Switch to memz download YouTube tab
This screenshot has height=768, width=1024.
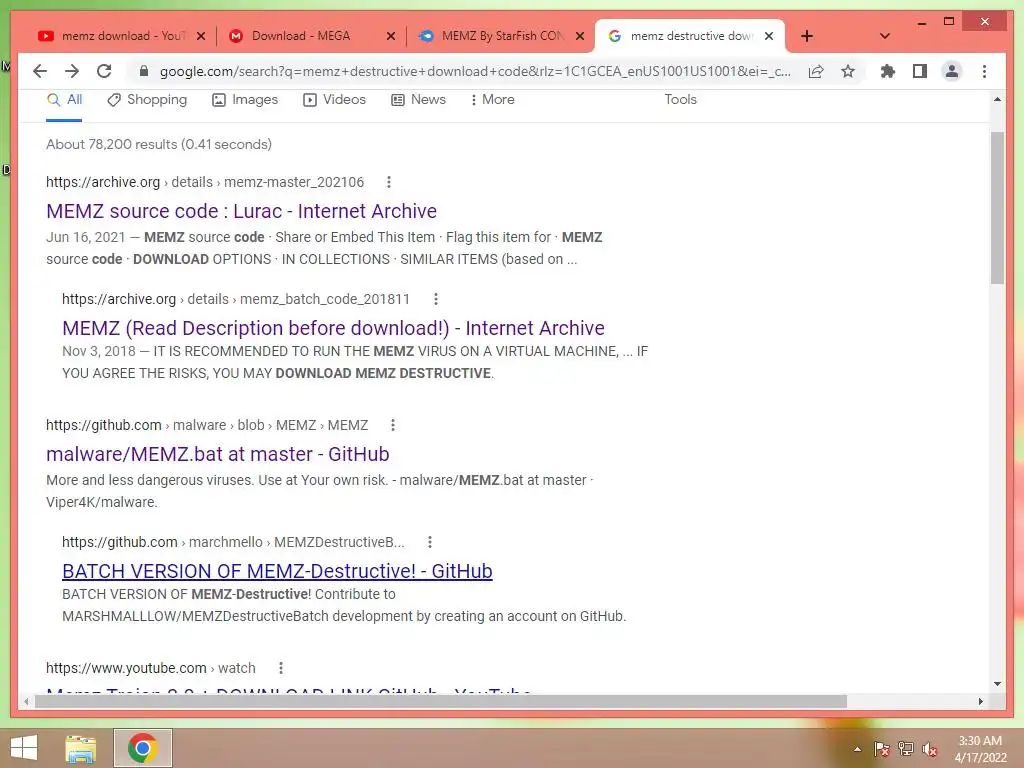(121, 36)
